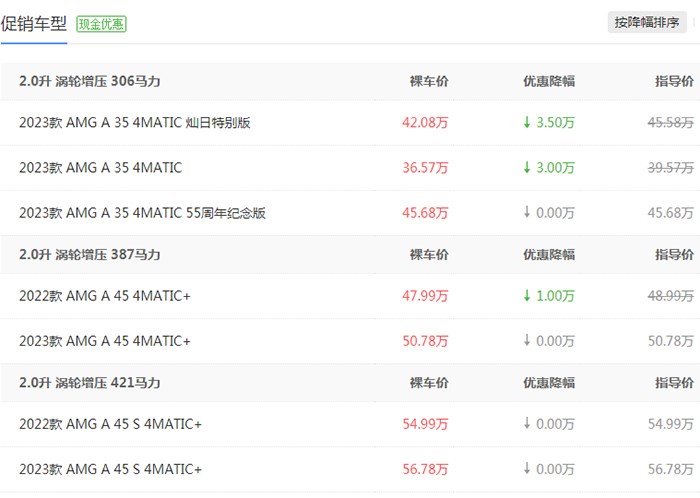Click 裸车价 header in 421马力 group
The height and width of the screenshot is (498, 700).
click(x=429, y=382)
